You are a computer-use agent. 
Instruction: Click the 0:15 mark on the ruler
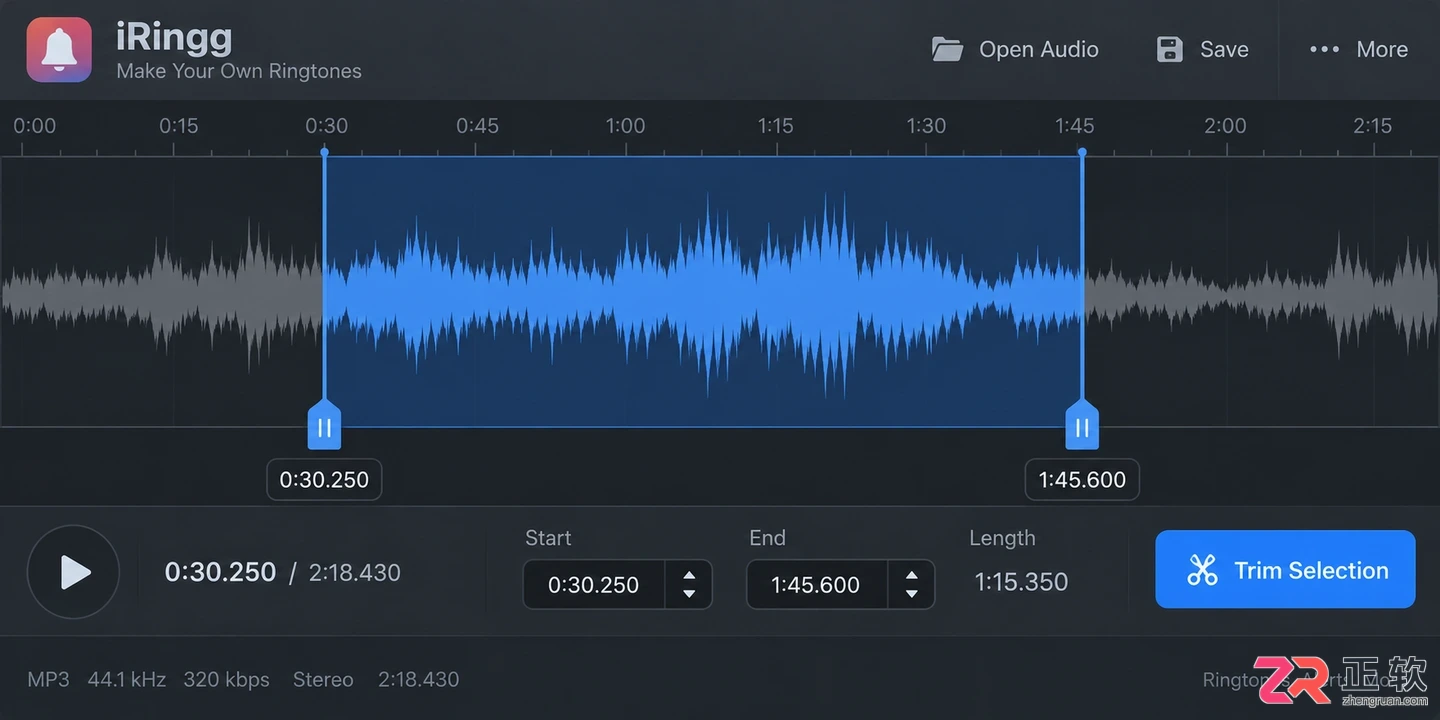[179, 126]
